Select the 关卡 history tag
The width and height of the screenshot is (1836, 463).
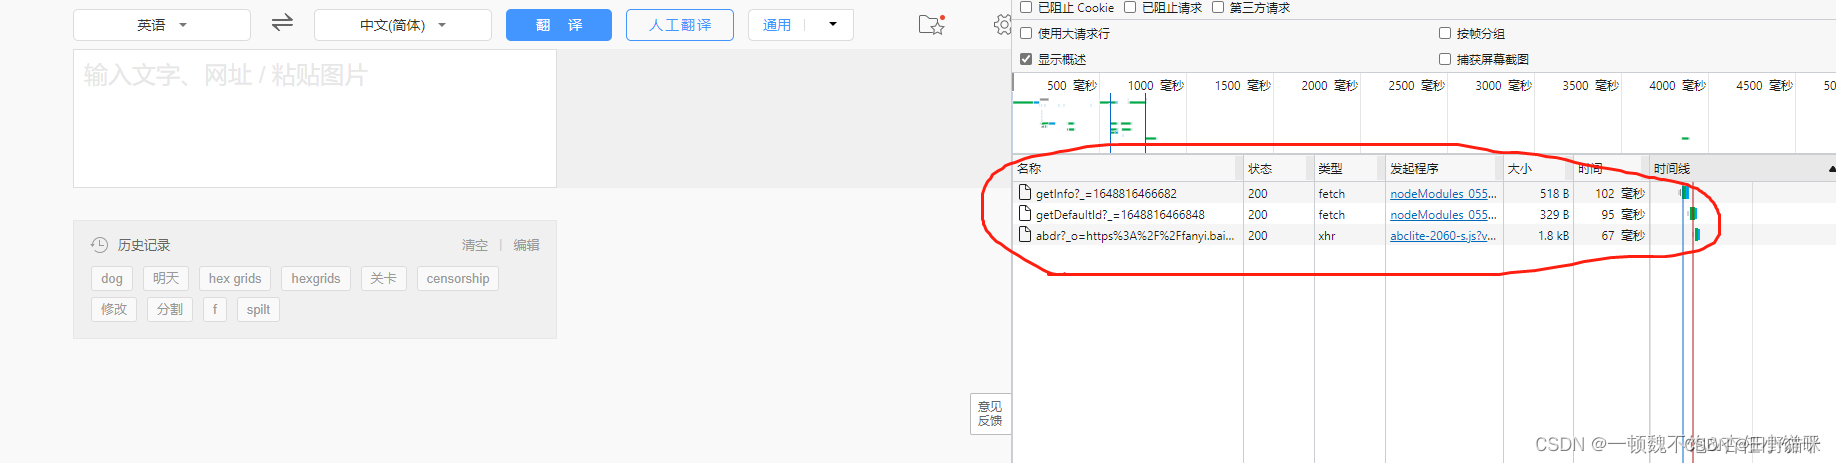(x=384, y=278)
